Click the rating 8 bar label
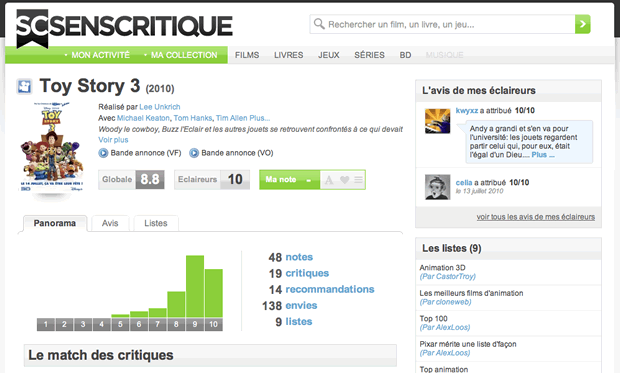The image size is (620, 373). click(176, 324)
